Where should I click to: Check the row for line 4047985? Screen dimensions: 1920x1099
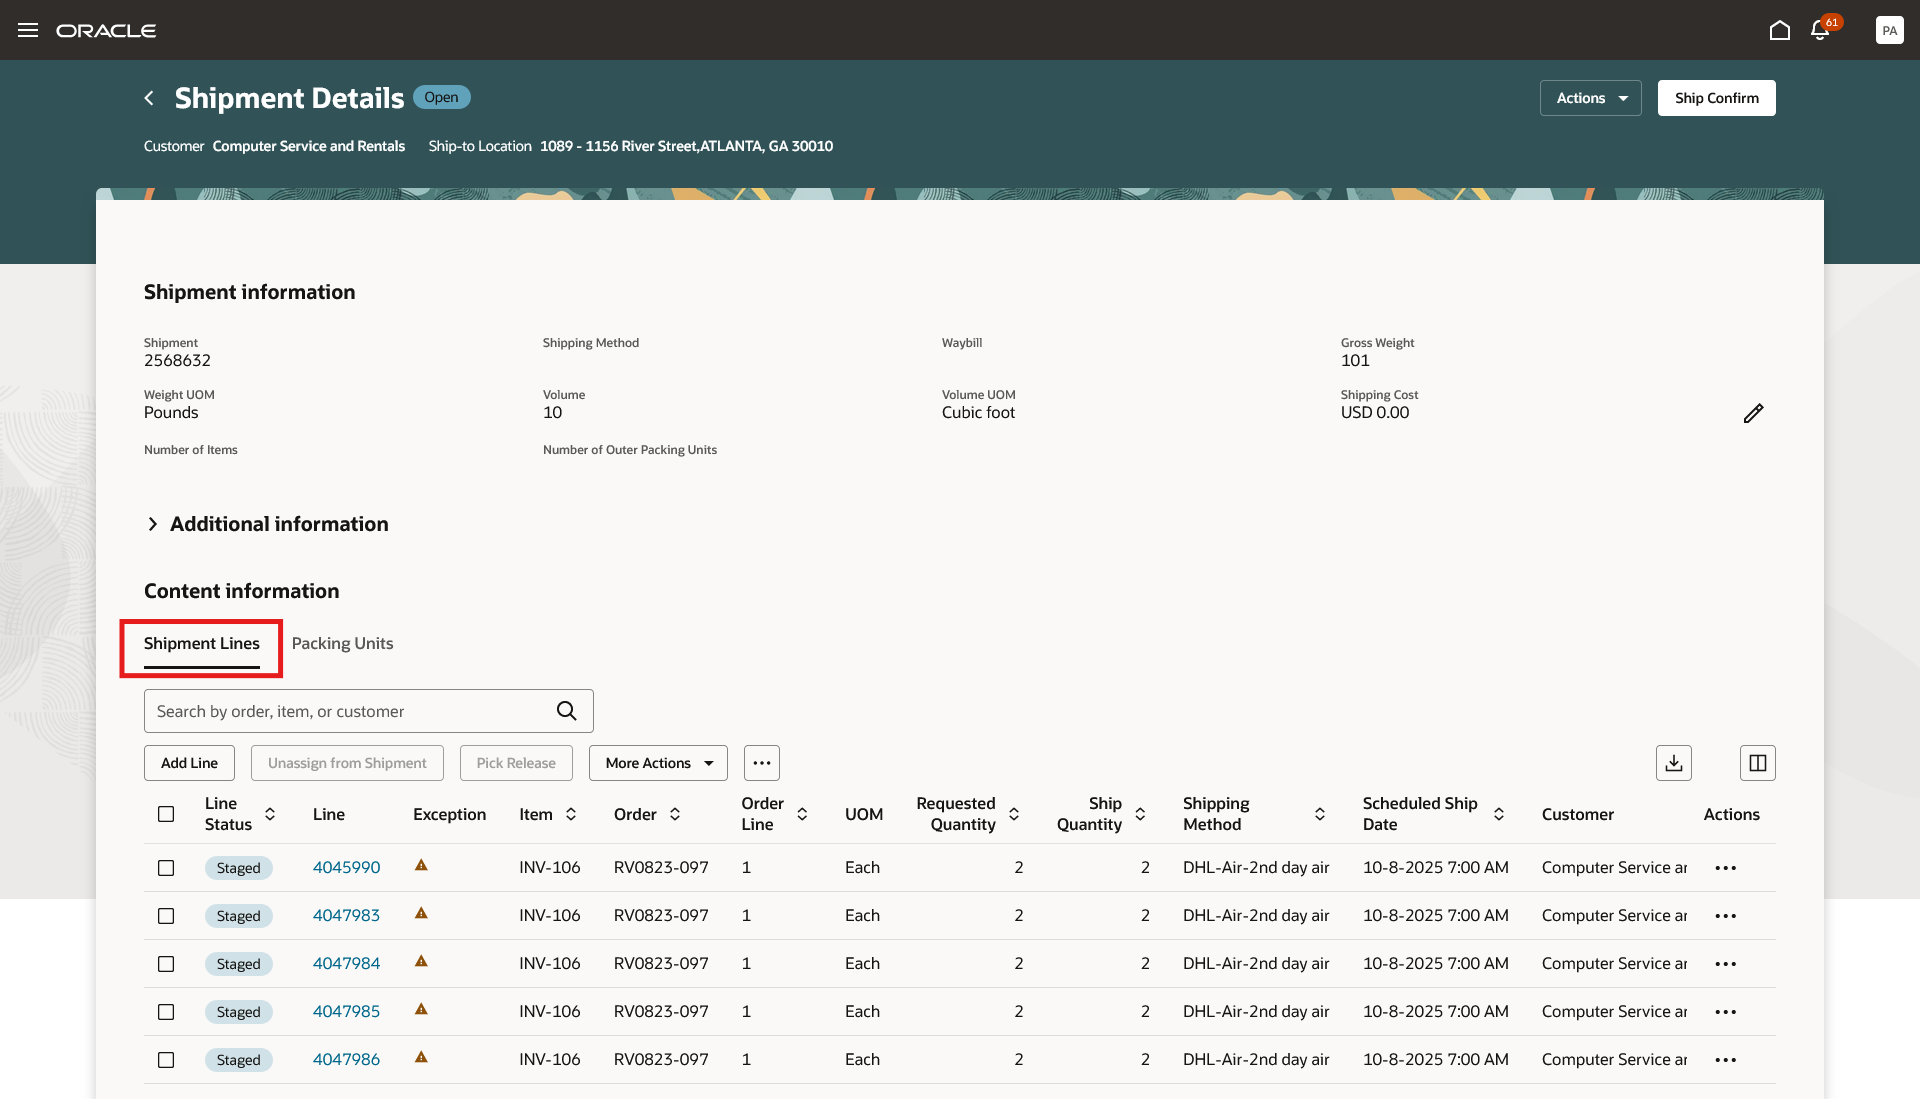tap(166, 1012)
